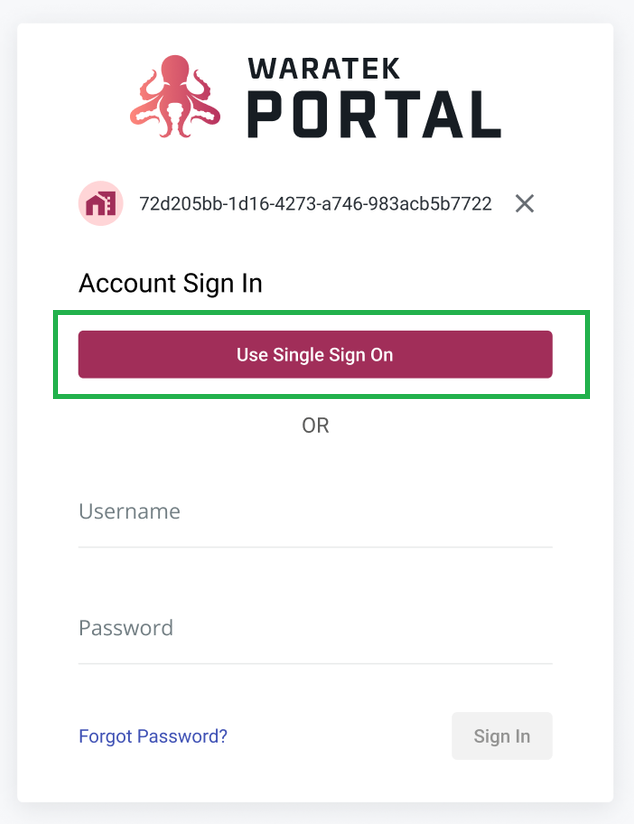This screenshot has height=824, width=634.
Task: Click the pink circular tenant avatar
Action: coord(100,203)
